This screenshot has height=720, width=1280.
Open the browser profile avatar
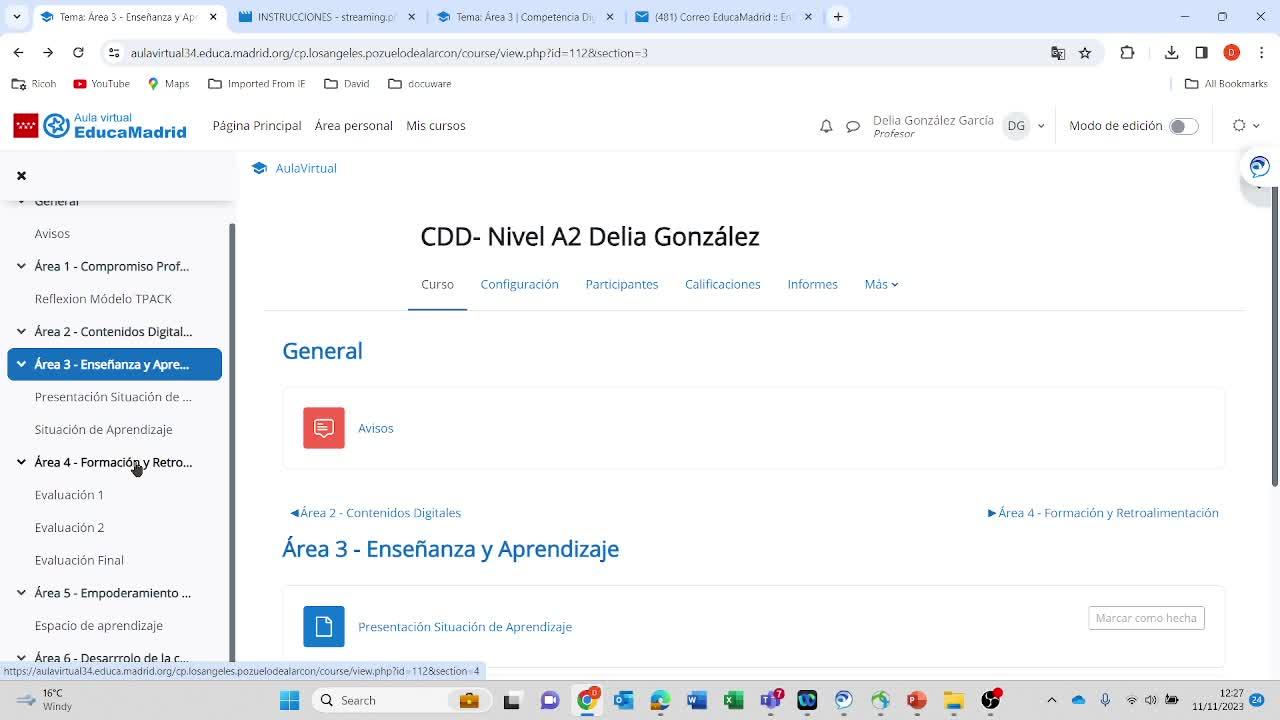coord(1232,53)
